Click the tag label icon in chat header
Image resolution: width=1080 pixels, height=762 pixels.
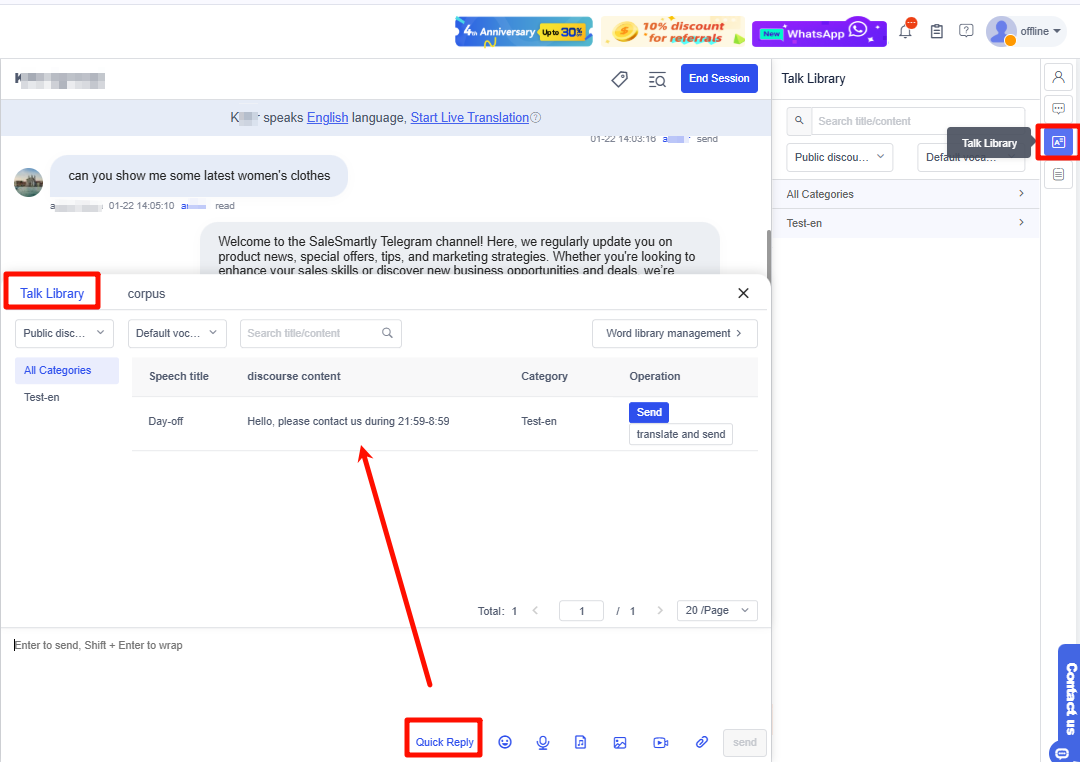(x=619, y=79)
